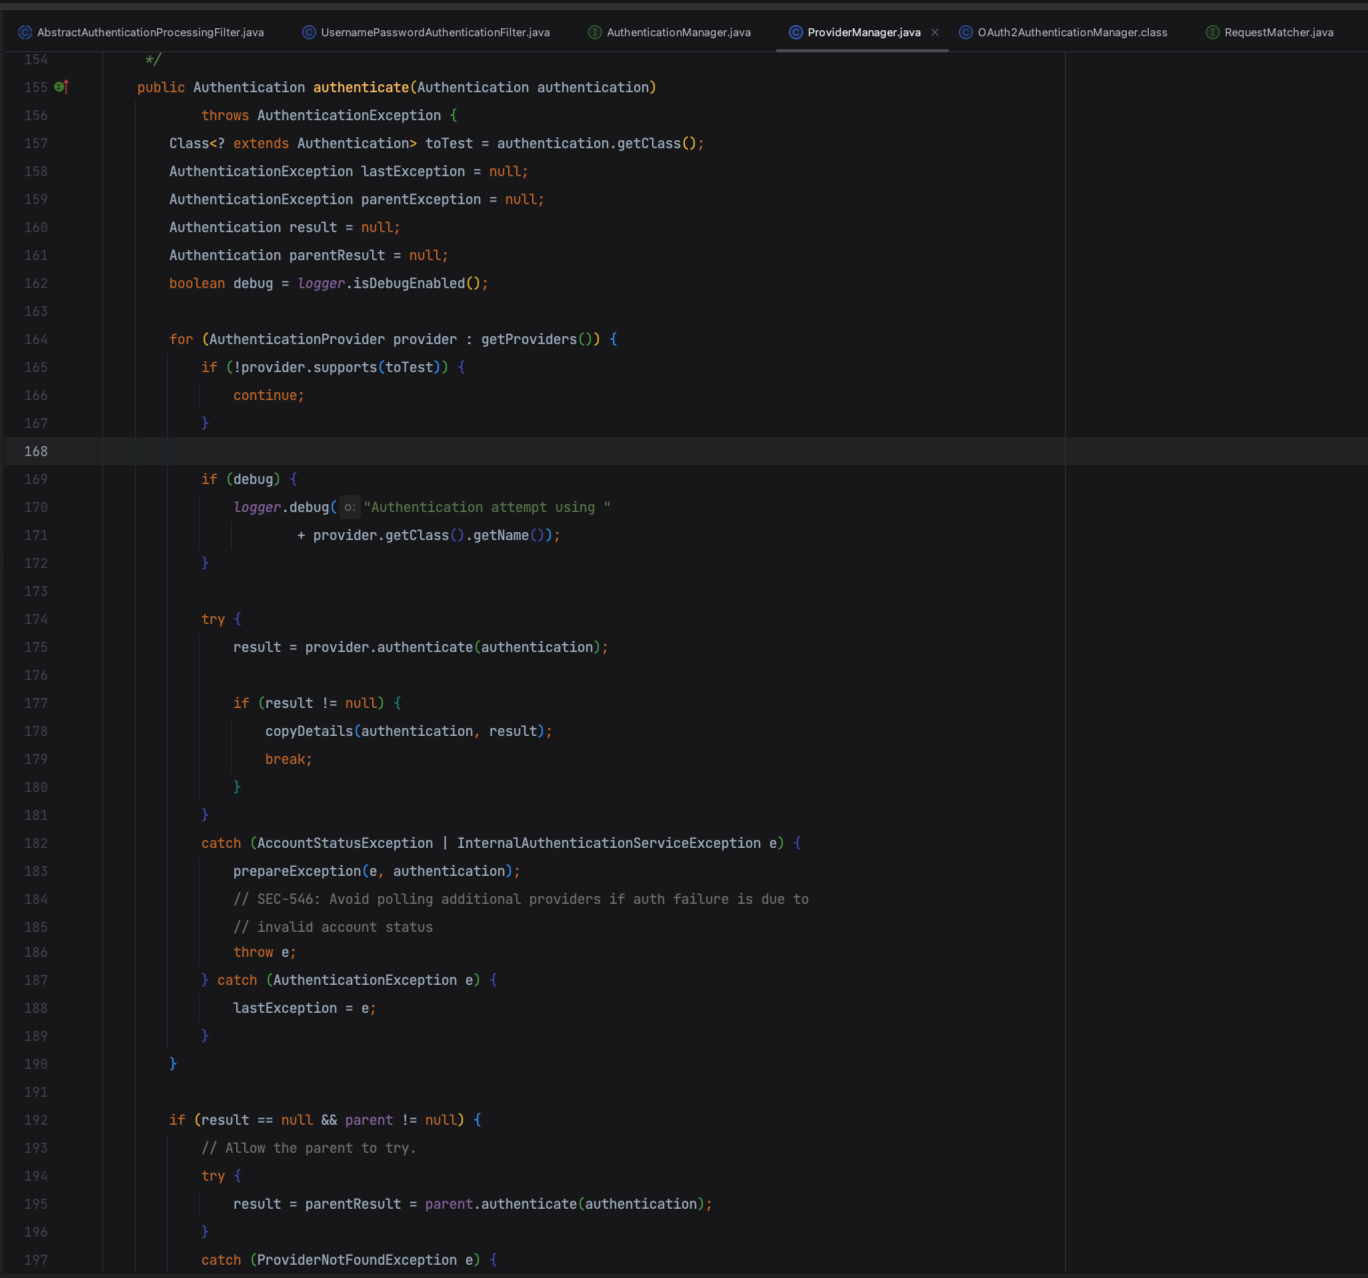Click the SEC-546 comment line
1368x1278 pixels.
(520, 900)
